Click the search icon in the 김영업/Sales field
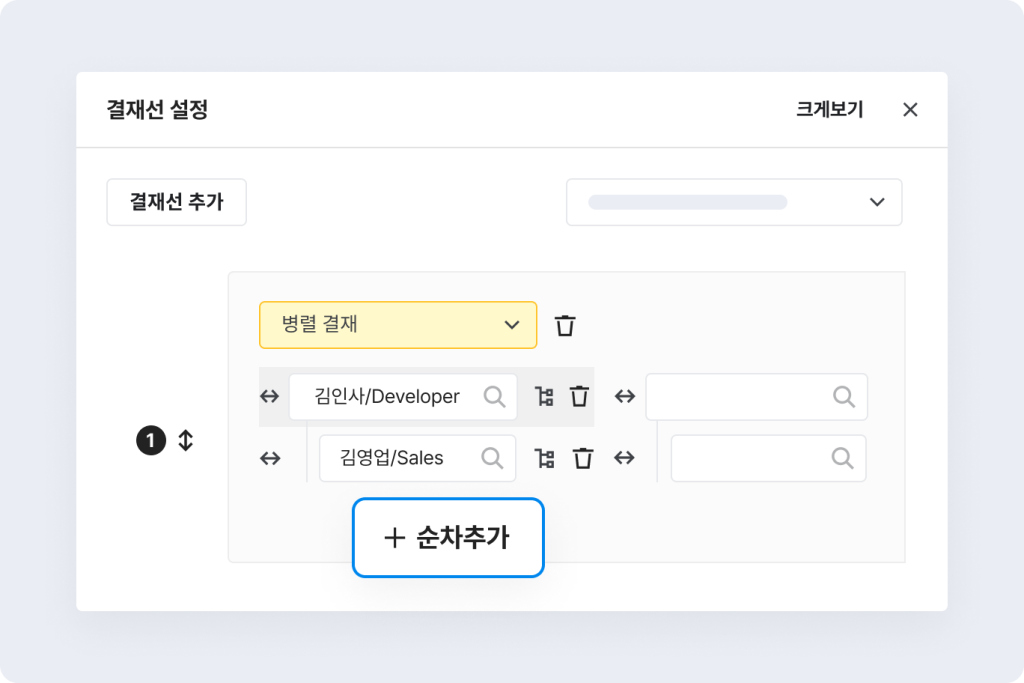The width and height of the screenshot is (1024, 683). pyautogui.click(x=492, y=458)
